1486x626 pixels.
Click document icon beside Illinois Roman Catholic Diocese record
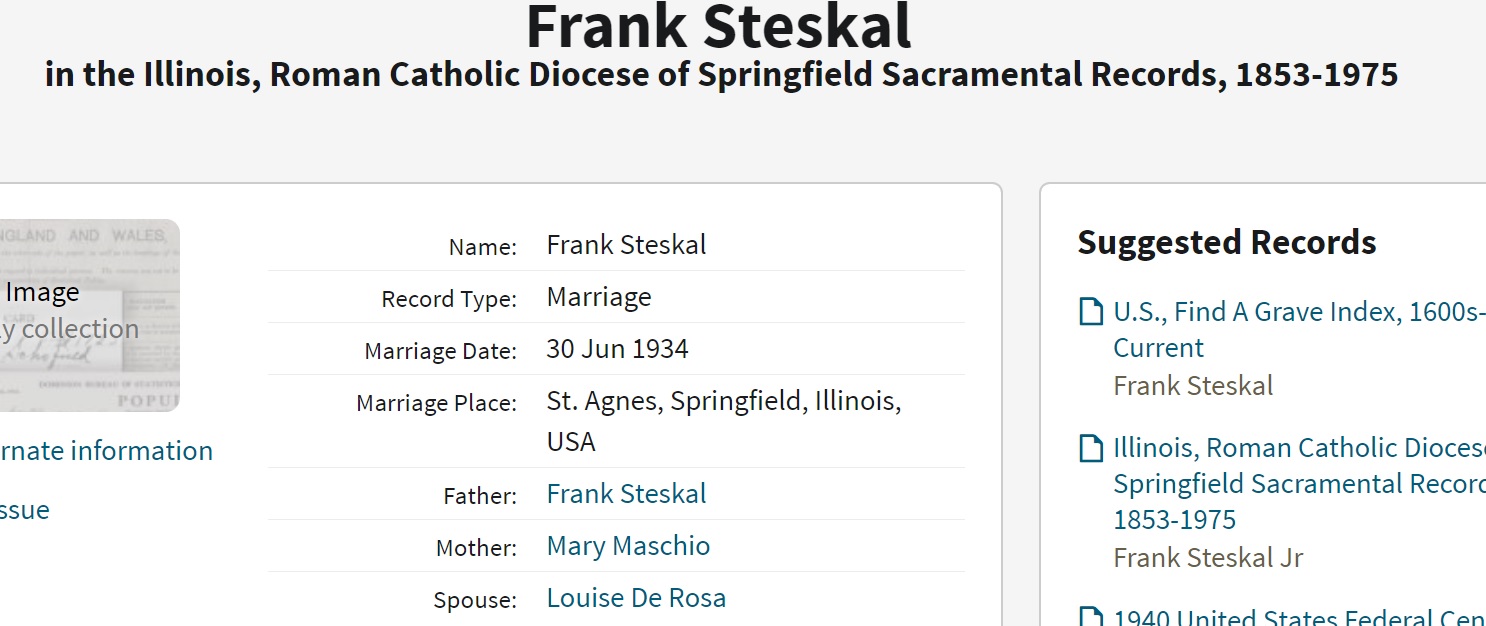pyautogui.click(x=1091, y=449)
